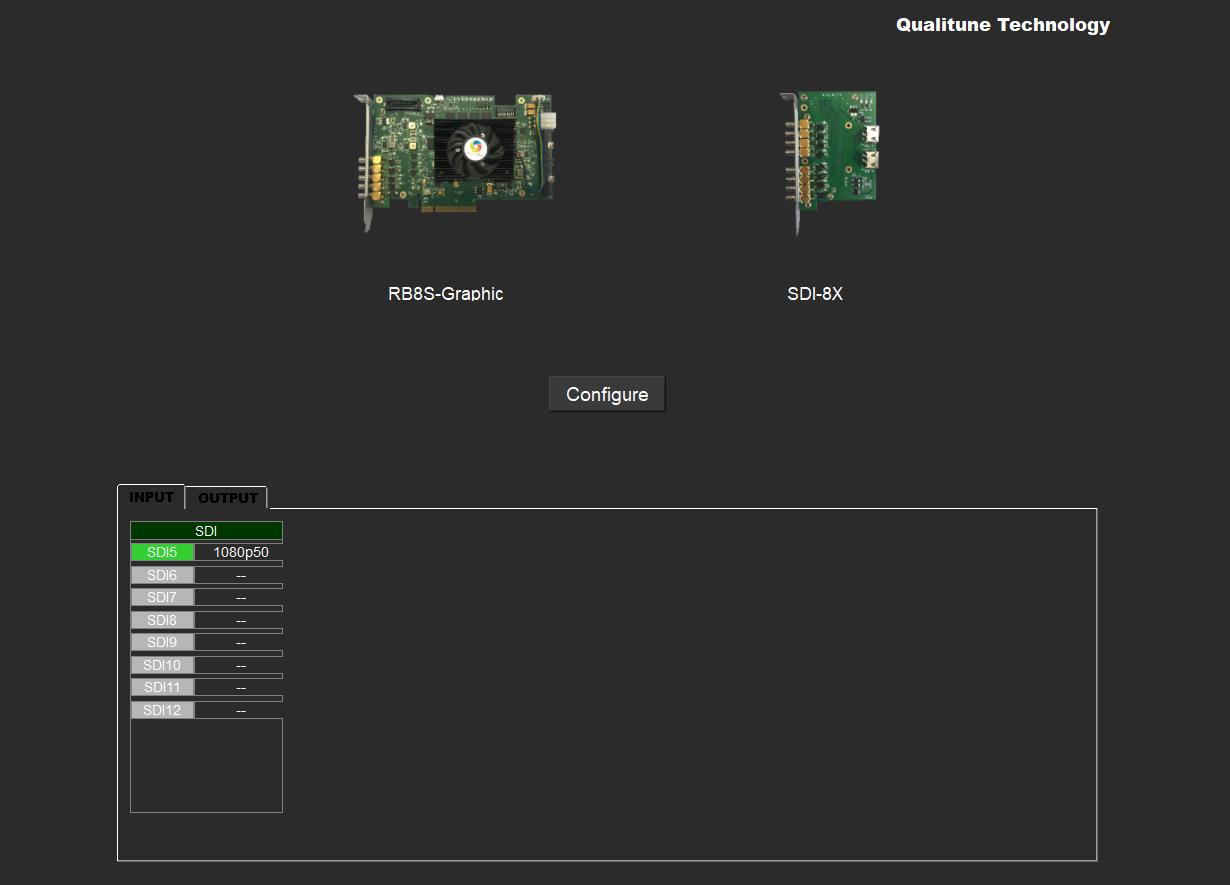This screenshot has width=1230, height=885.
Task: Select the SDI5 input
Action: [x=162, y=552]
